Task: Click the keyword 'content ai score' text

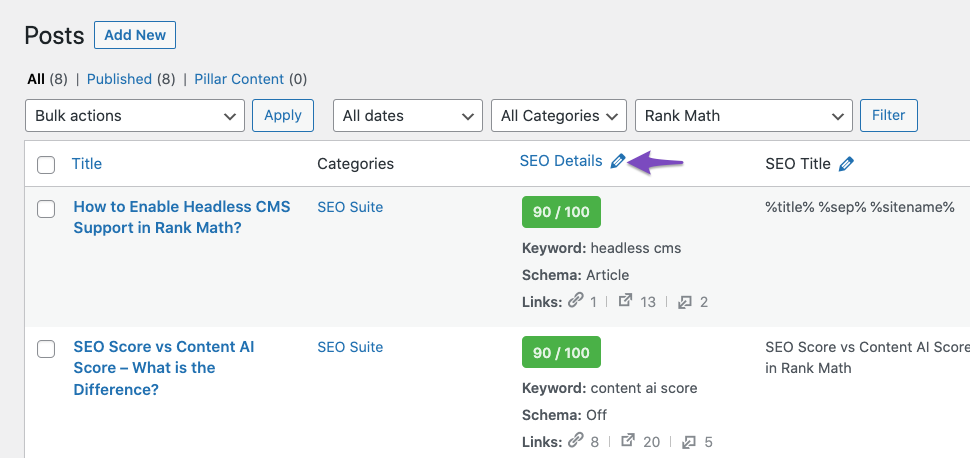Action: 644,389
